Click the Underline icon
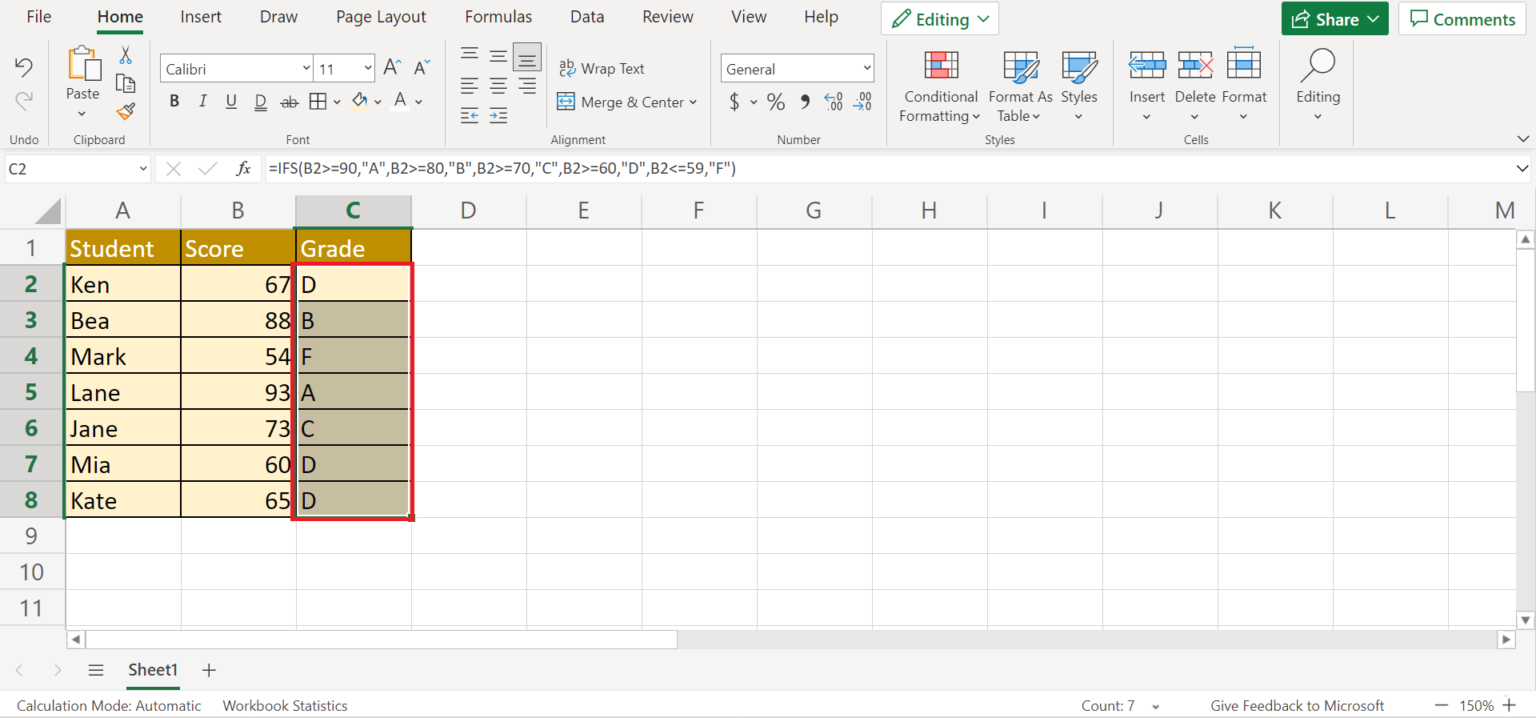This screenshot has height=718, width=1536. (230, 101)
